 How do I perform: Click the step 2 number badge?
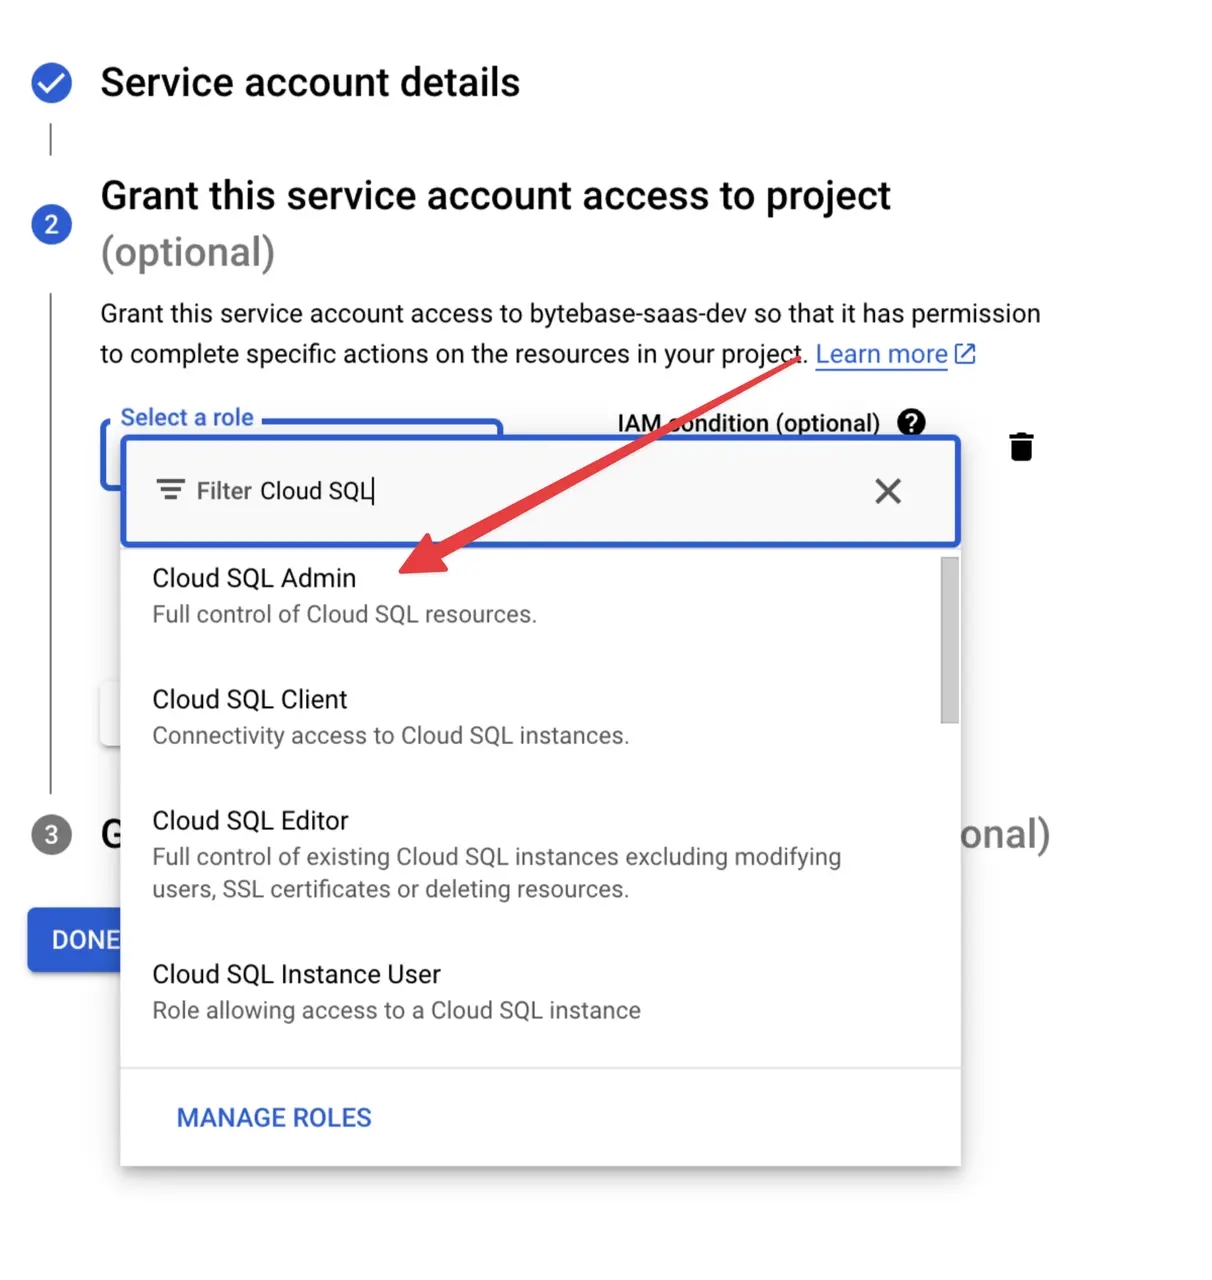[51, 225]
